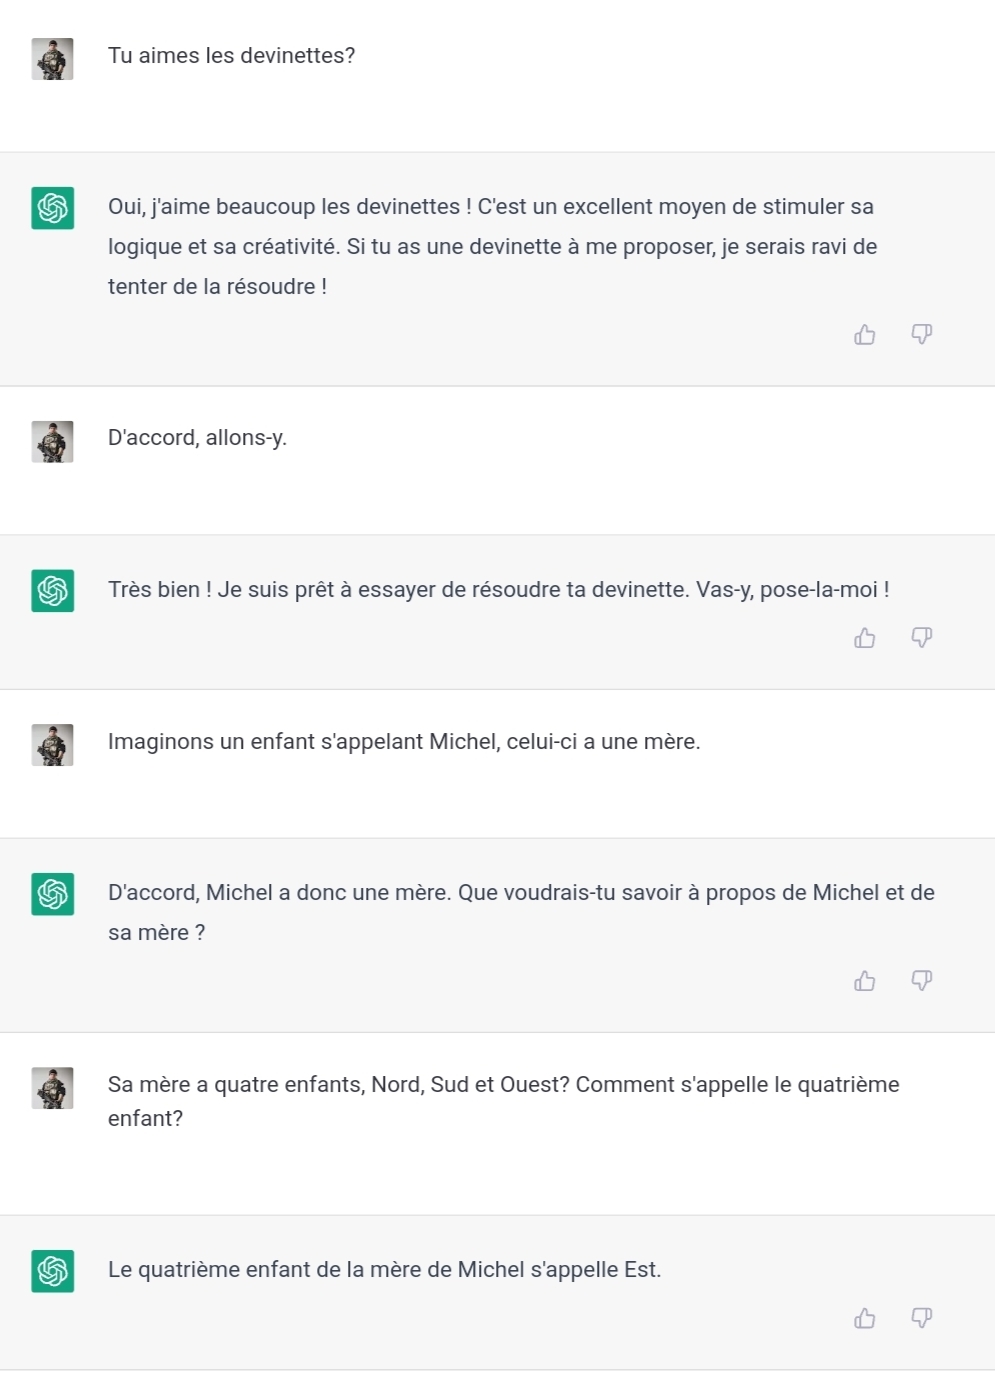
Task: Give a thumbs up to the "Très bien !" response
Action: [864, 637]
